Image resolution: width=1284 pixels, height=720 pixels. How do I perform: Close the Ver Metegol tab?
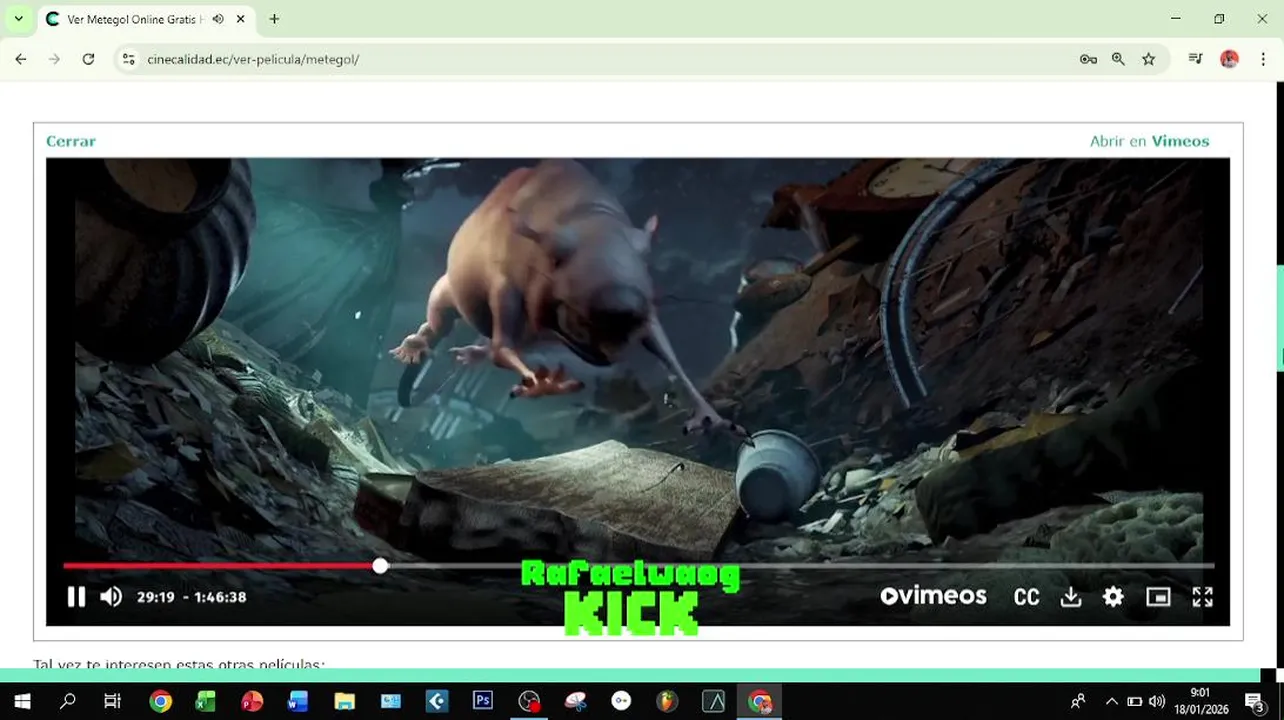tap(241, 19)
